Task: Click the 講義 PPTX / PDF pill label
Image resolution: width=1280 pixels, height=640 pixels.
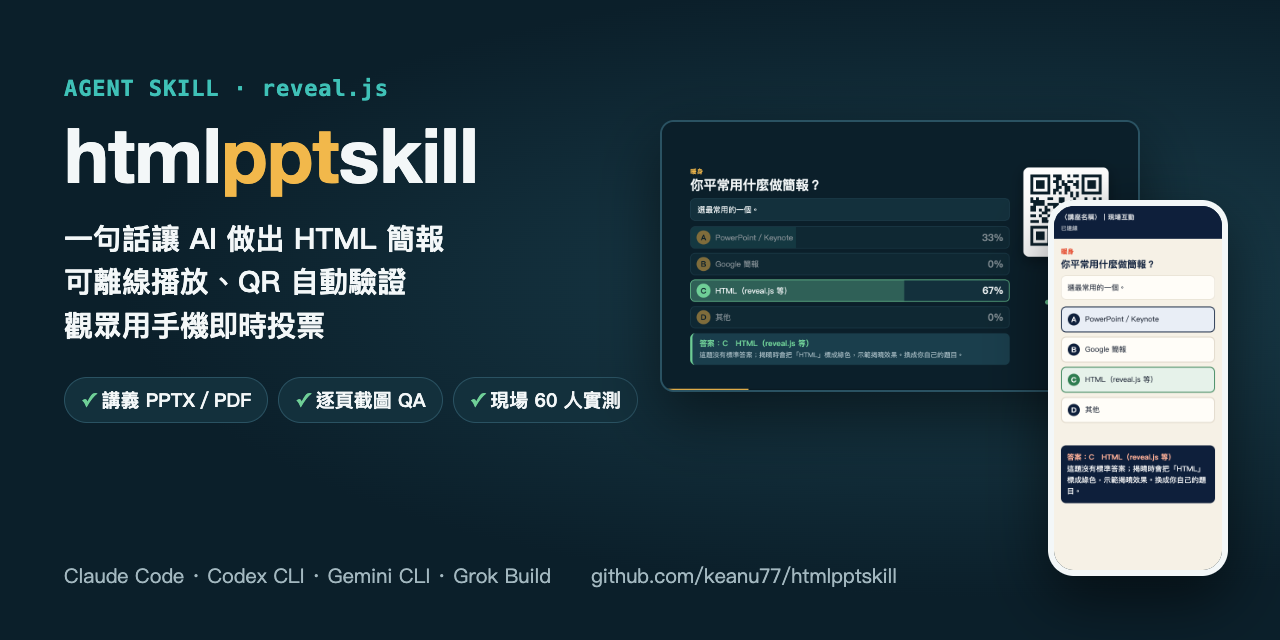Action: click(x=178, y=400)
